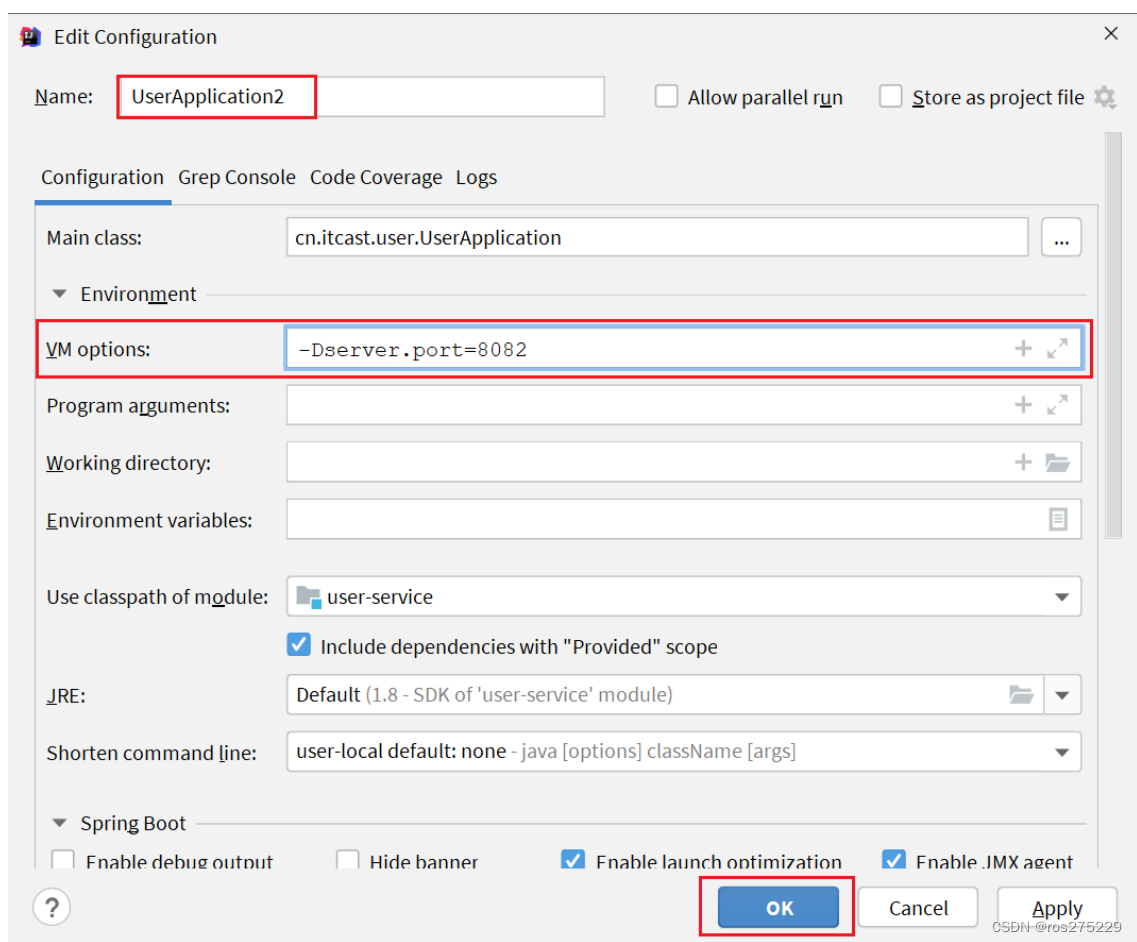Click the user-service module folder icon

(x=309, y=597)
